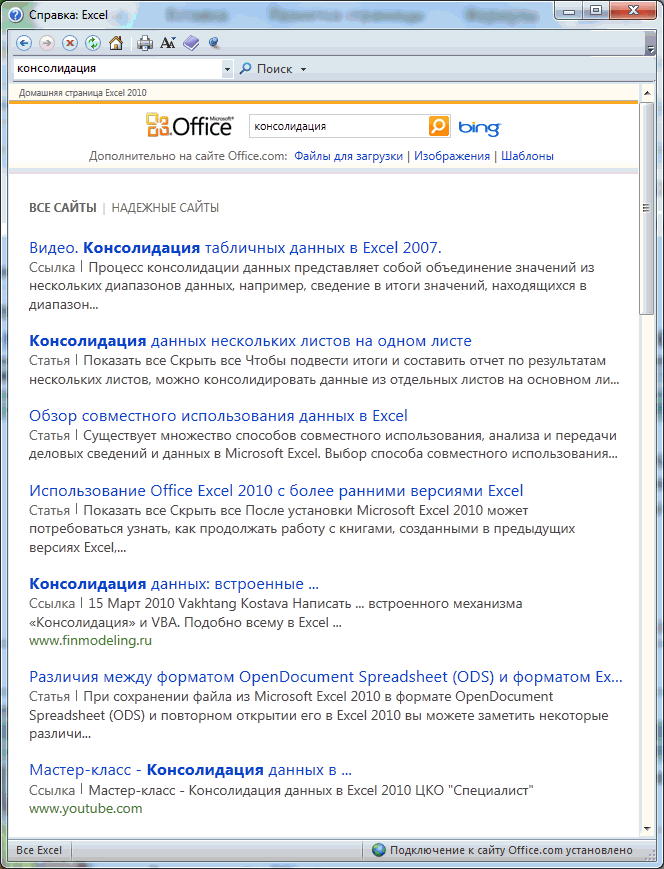Viewport: 664px width, 869px height.
Task: Click the orange Bing search magnifier button
Action: click(x=438, y=126)
